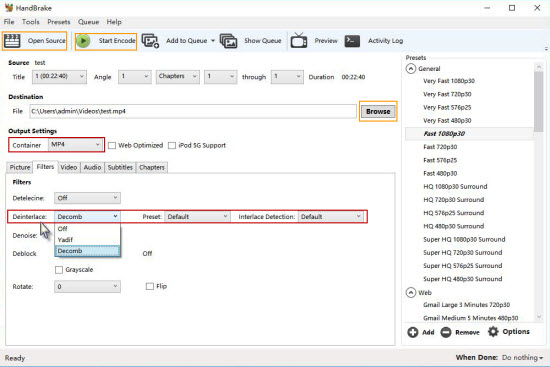The height and width of the screenshot is (367, 550).
Task: Click the Browse button
Action: [378, 112]
